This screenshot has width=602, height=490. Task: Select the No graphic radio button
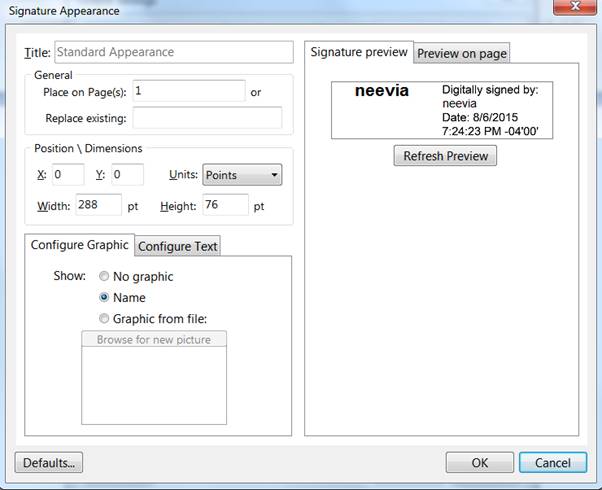point(104,276)
